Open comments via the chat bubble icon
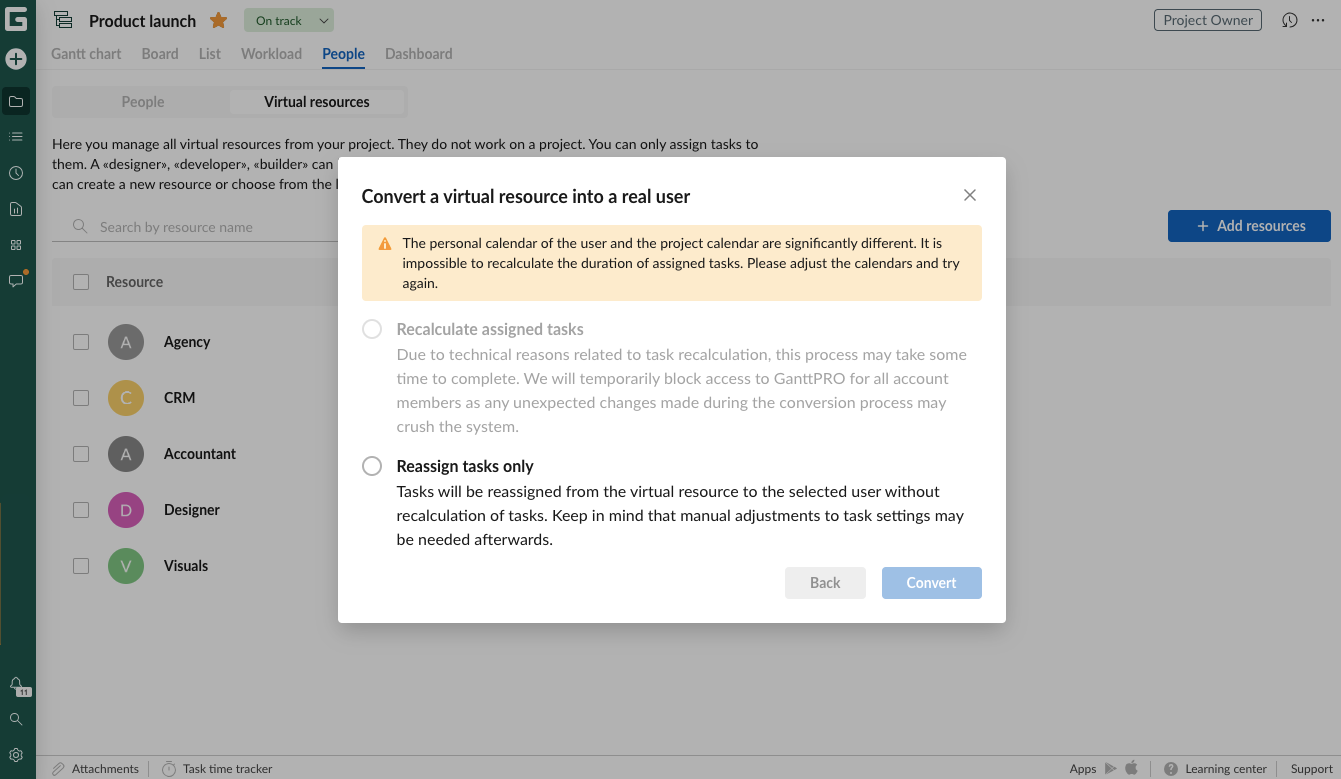 point(16,281)
